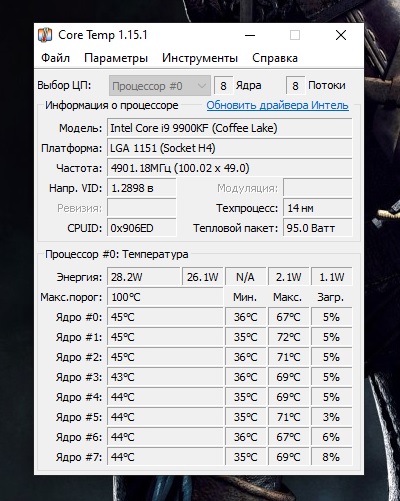This screenshot has width=400, height=501.
Task: Click the 0x906ED CPUID value
Action: click(x=141, y=228)
